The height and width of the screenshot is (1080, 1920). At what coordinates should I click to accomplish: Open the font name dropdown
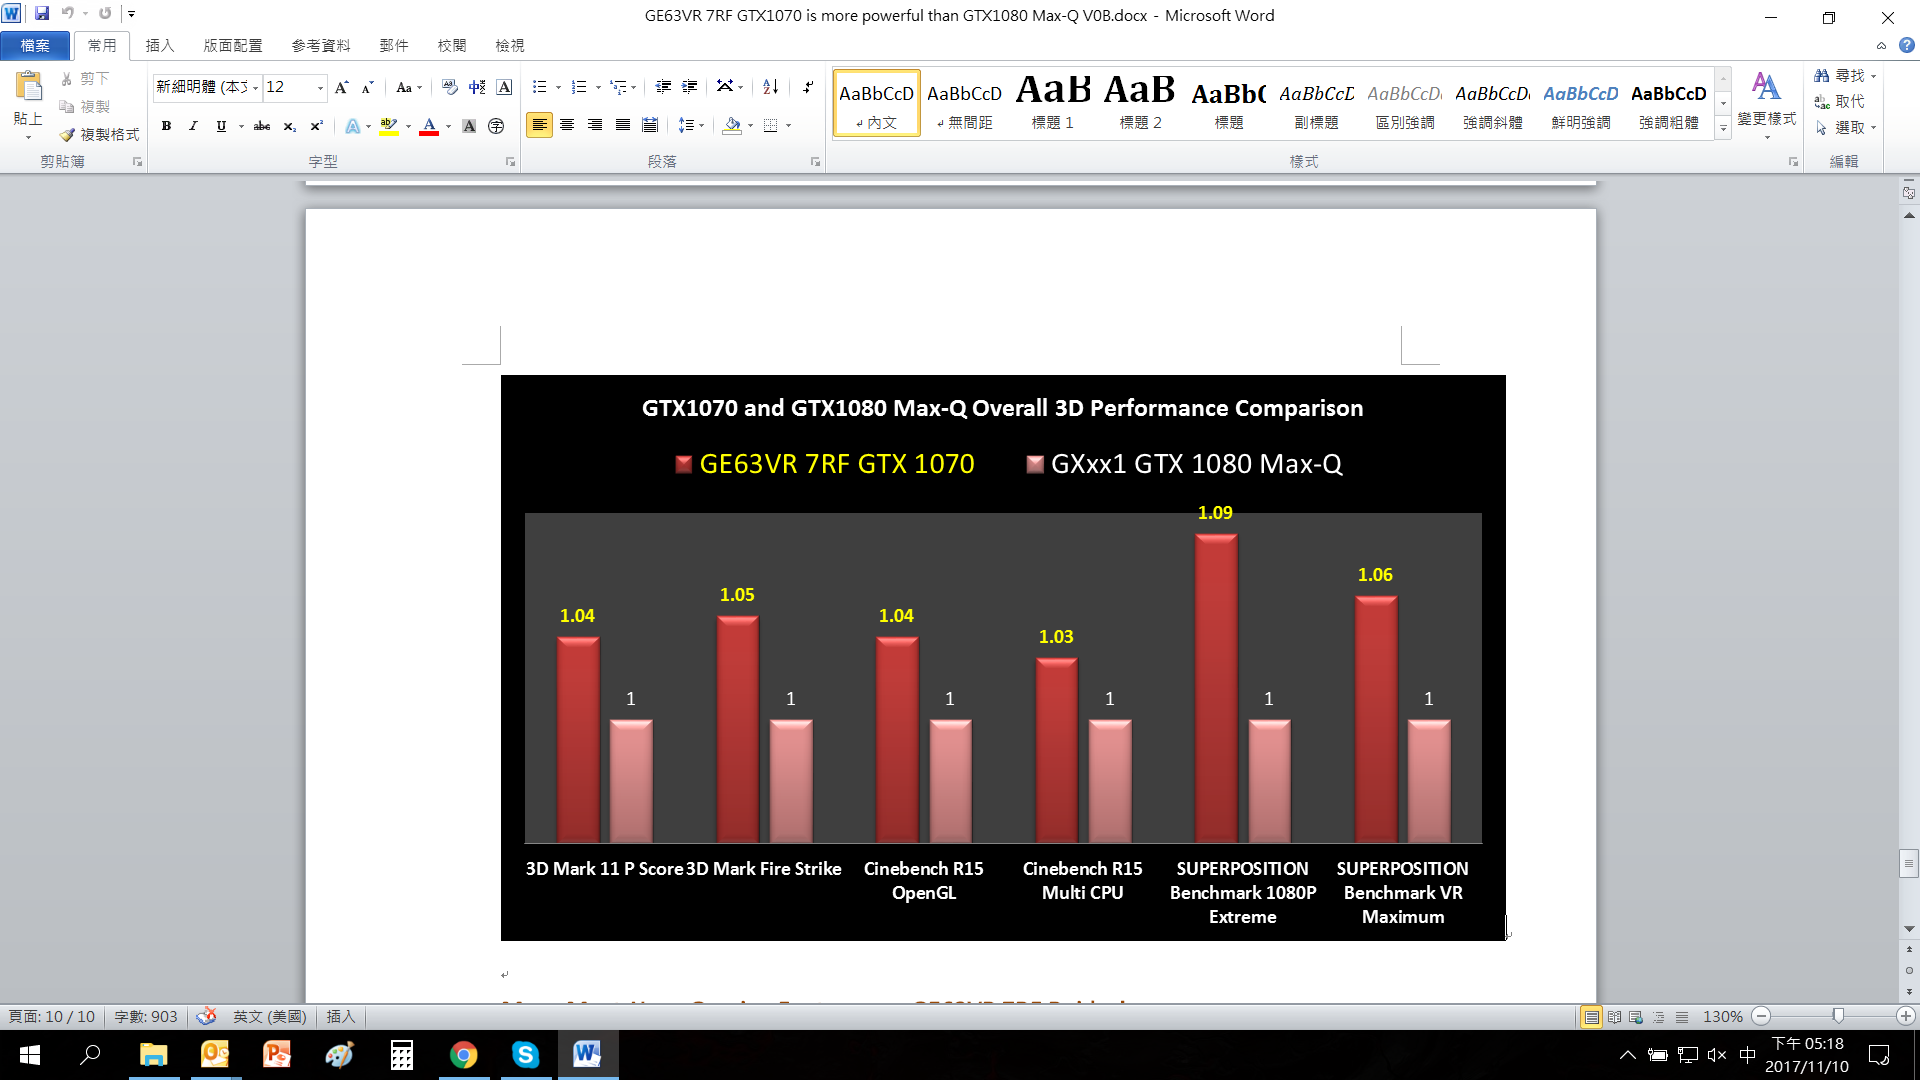(256, 88)
